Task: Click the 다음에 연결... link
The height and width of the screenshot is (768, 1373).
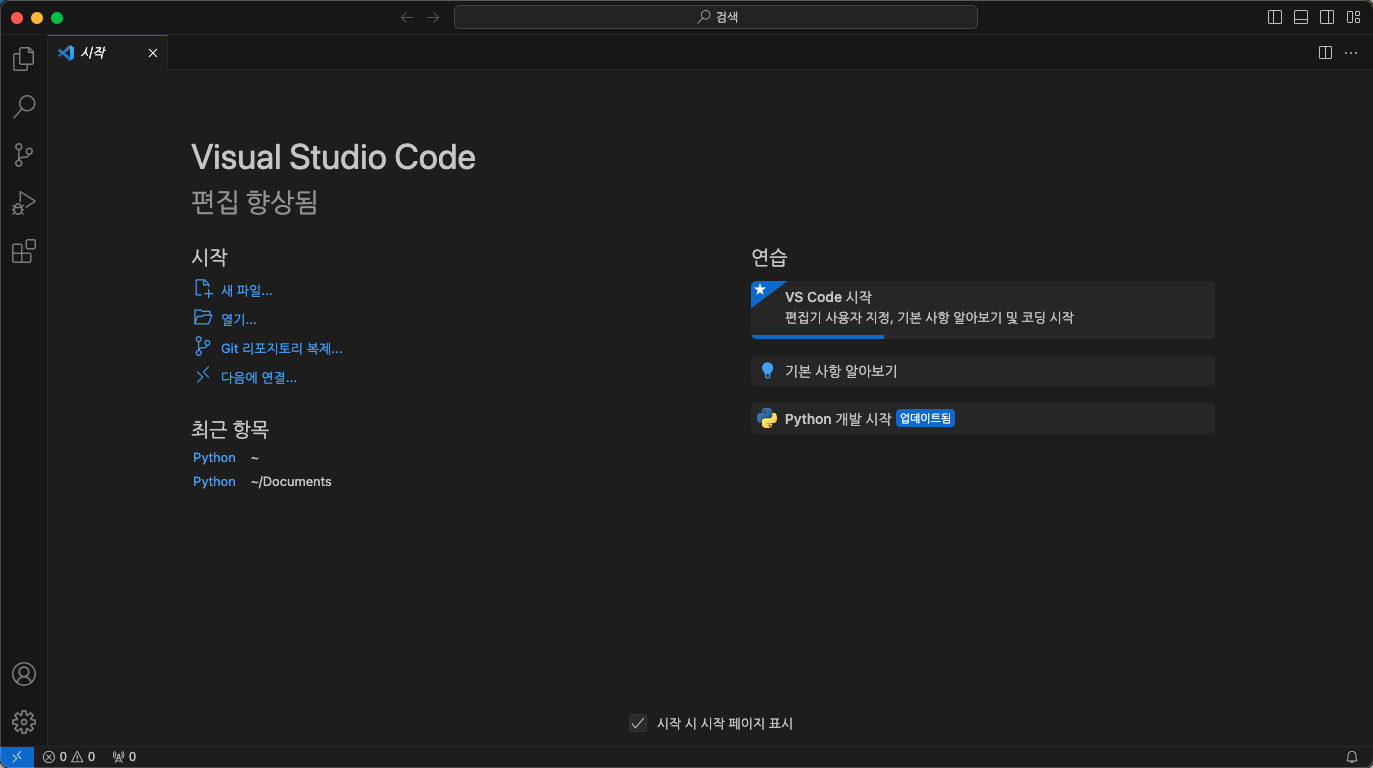Action: (245, 377)
